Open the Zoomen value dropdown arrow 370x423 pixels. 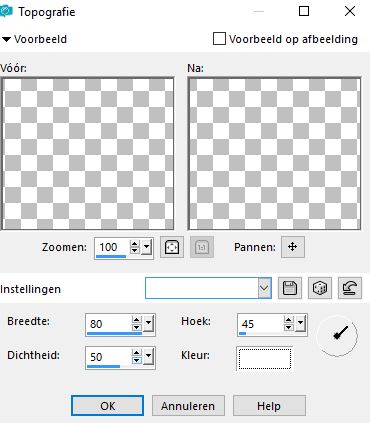[146, 247]
